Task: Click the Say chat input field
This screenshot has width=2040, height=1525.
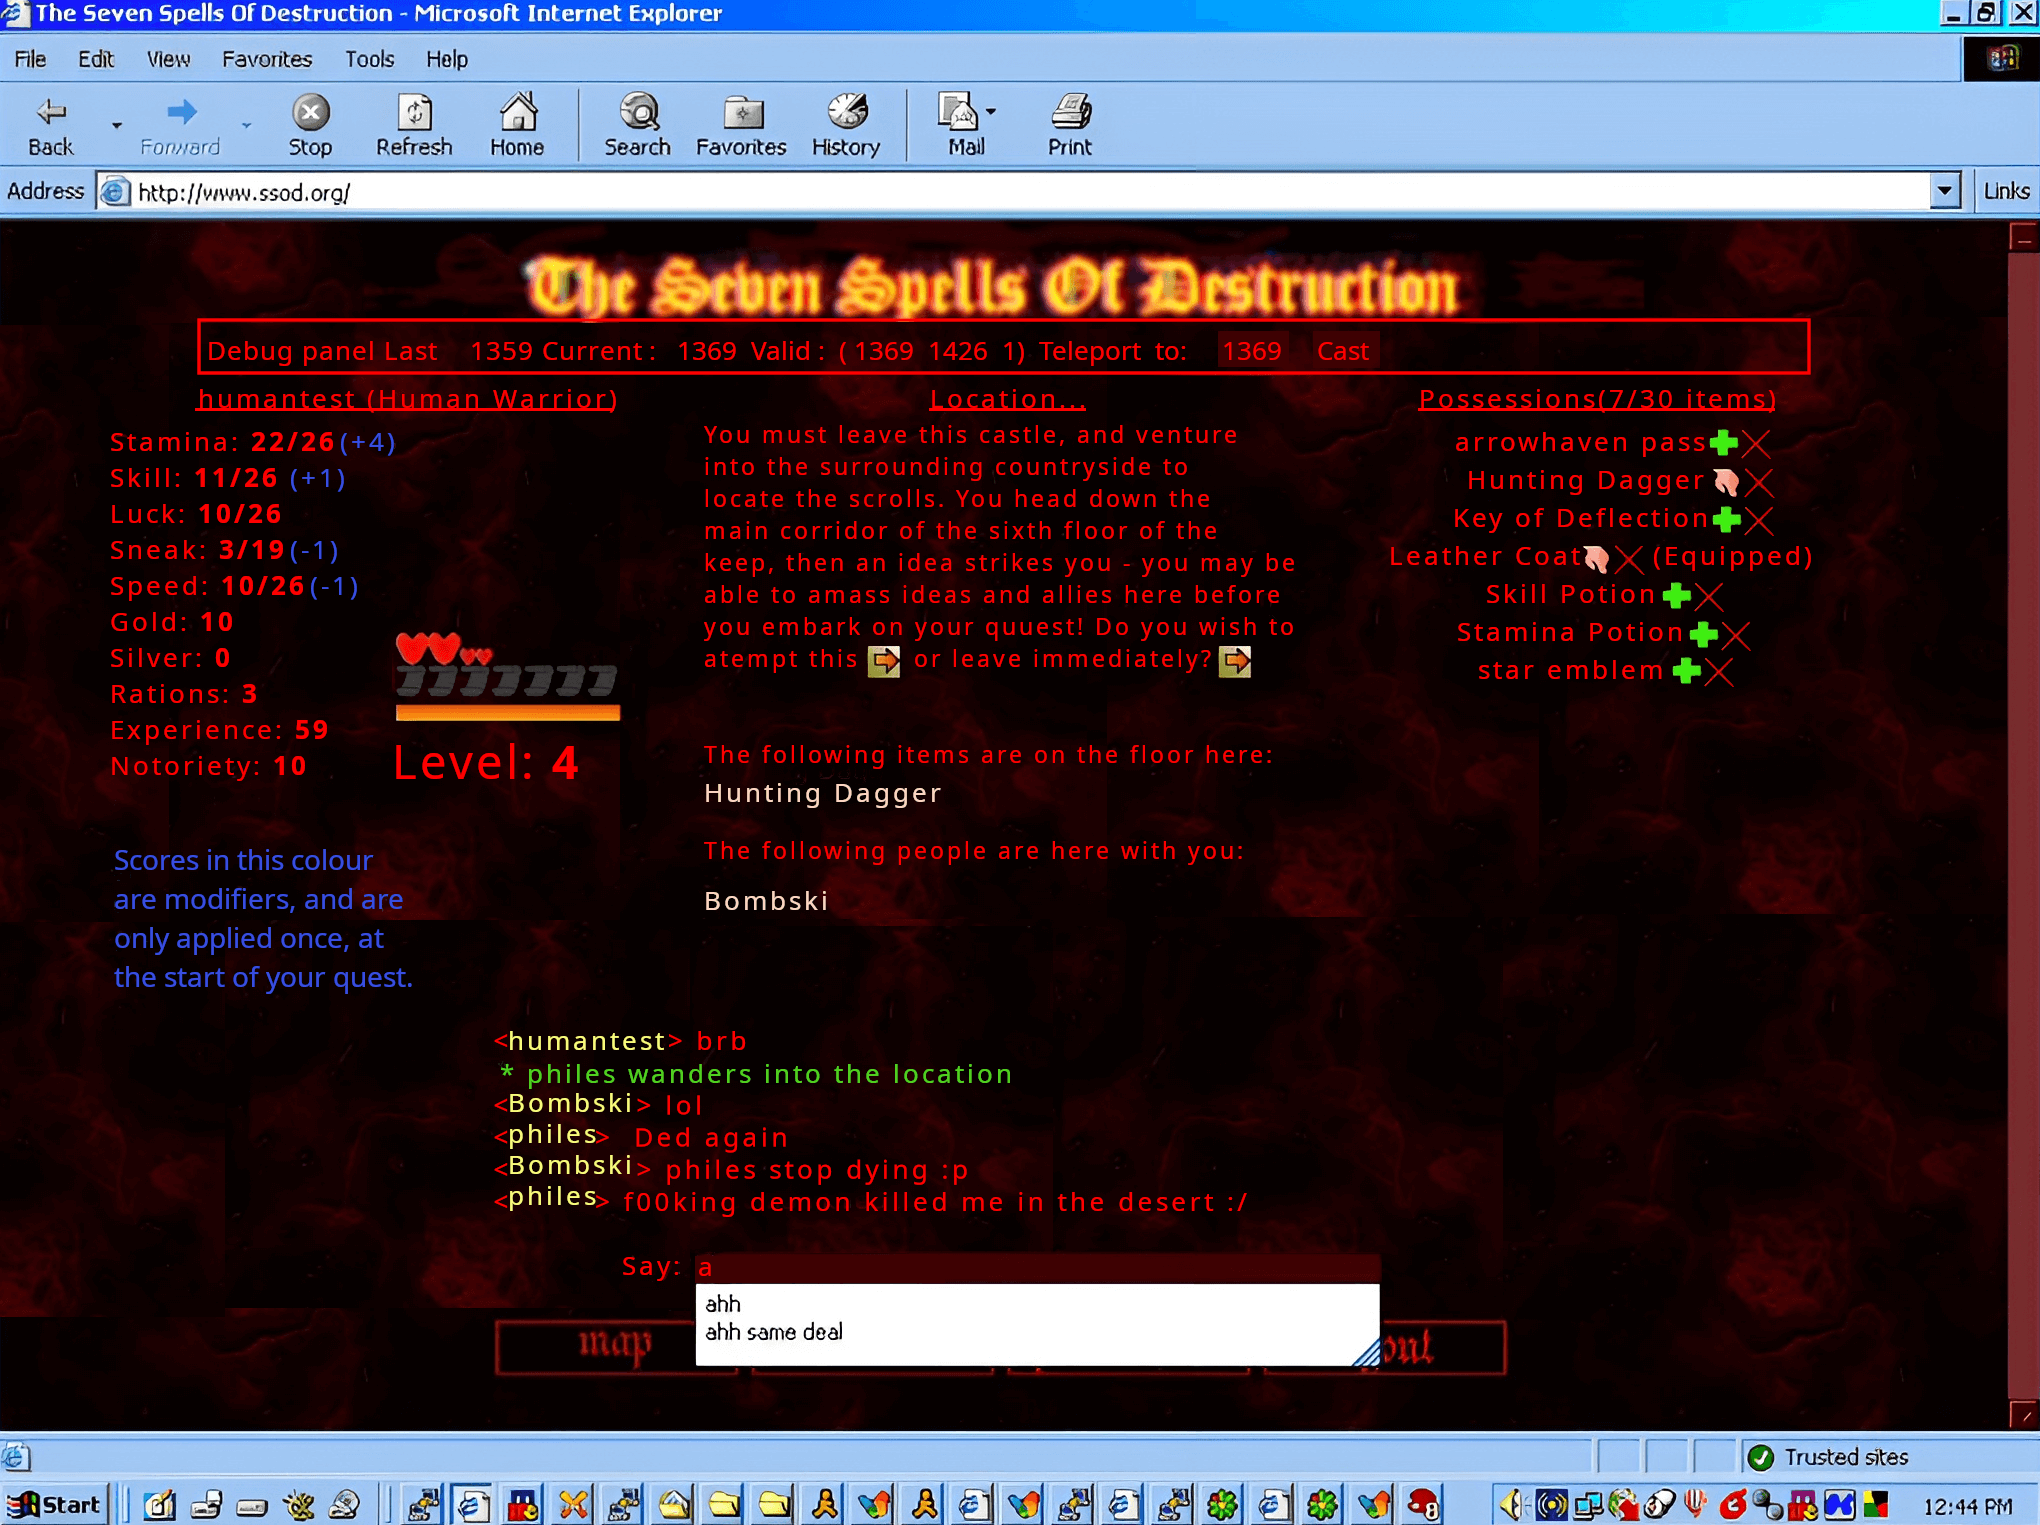Action: (1037, 1267)
